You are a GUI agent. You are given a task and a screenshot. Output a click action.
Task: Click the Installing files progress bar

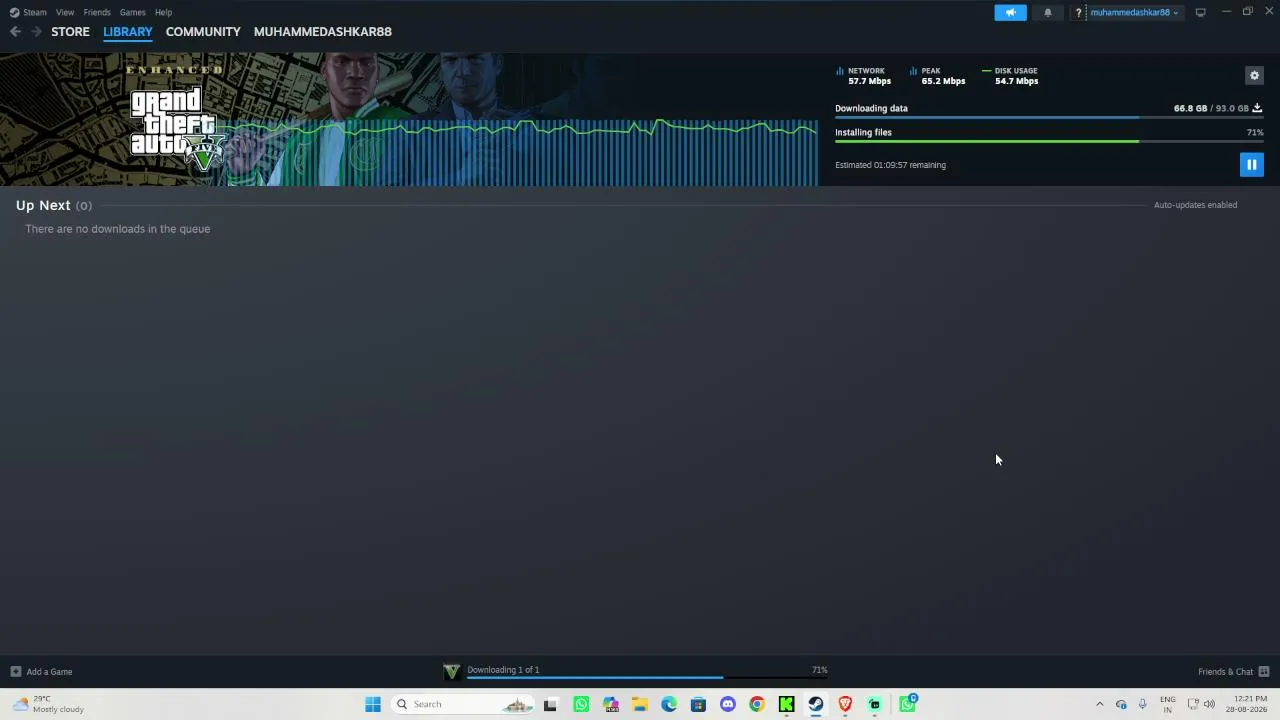coord(1049,142)
